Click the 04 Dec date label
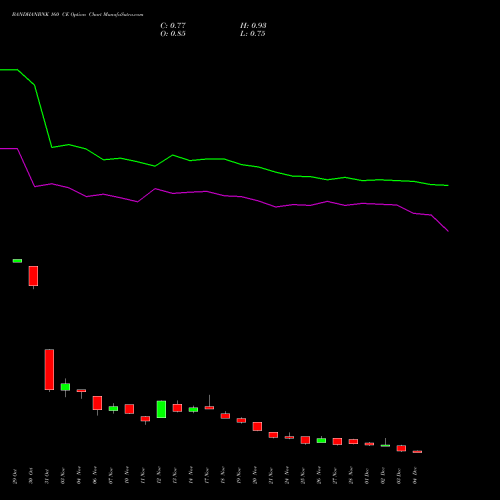Screen dimensions: 500x500 pyautogui.click(x=415, y=475)
